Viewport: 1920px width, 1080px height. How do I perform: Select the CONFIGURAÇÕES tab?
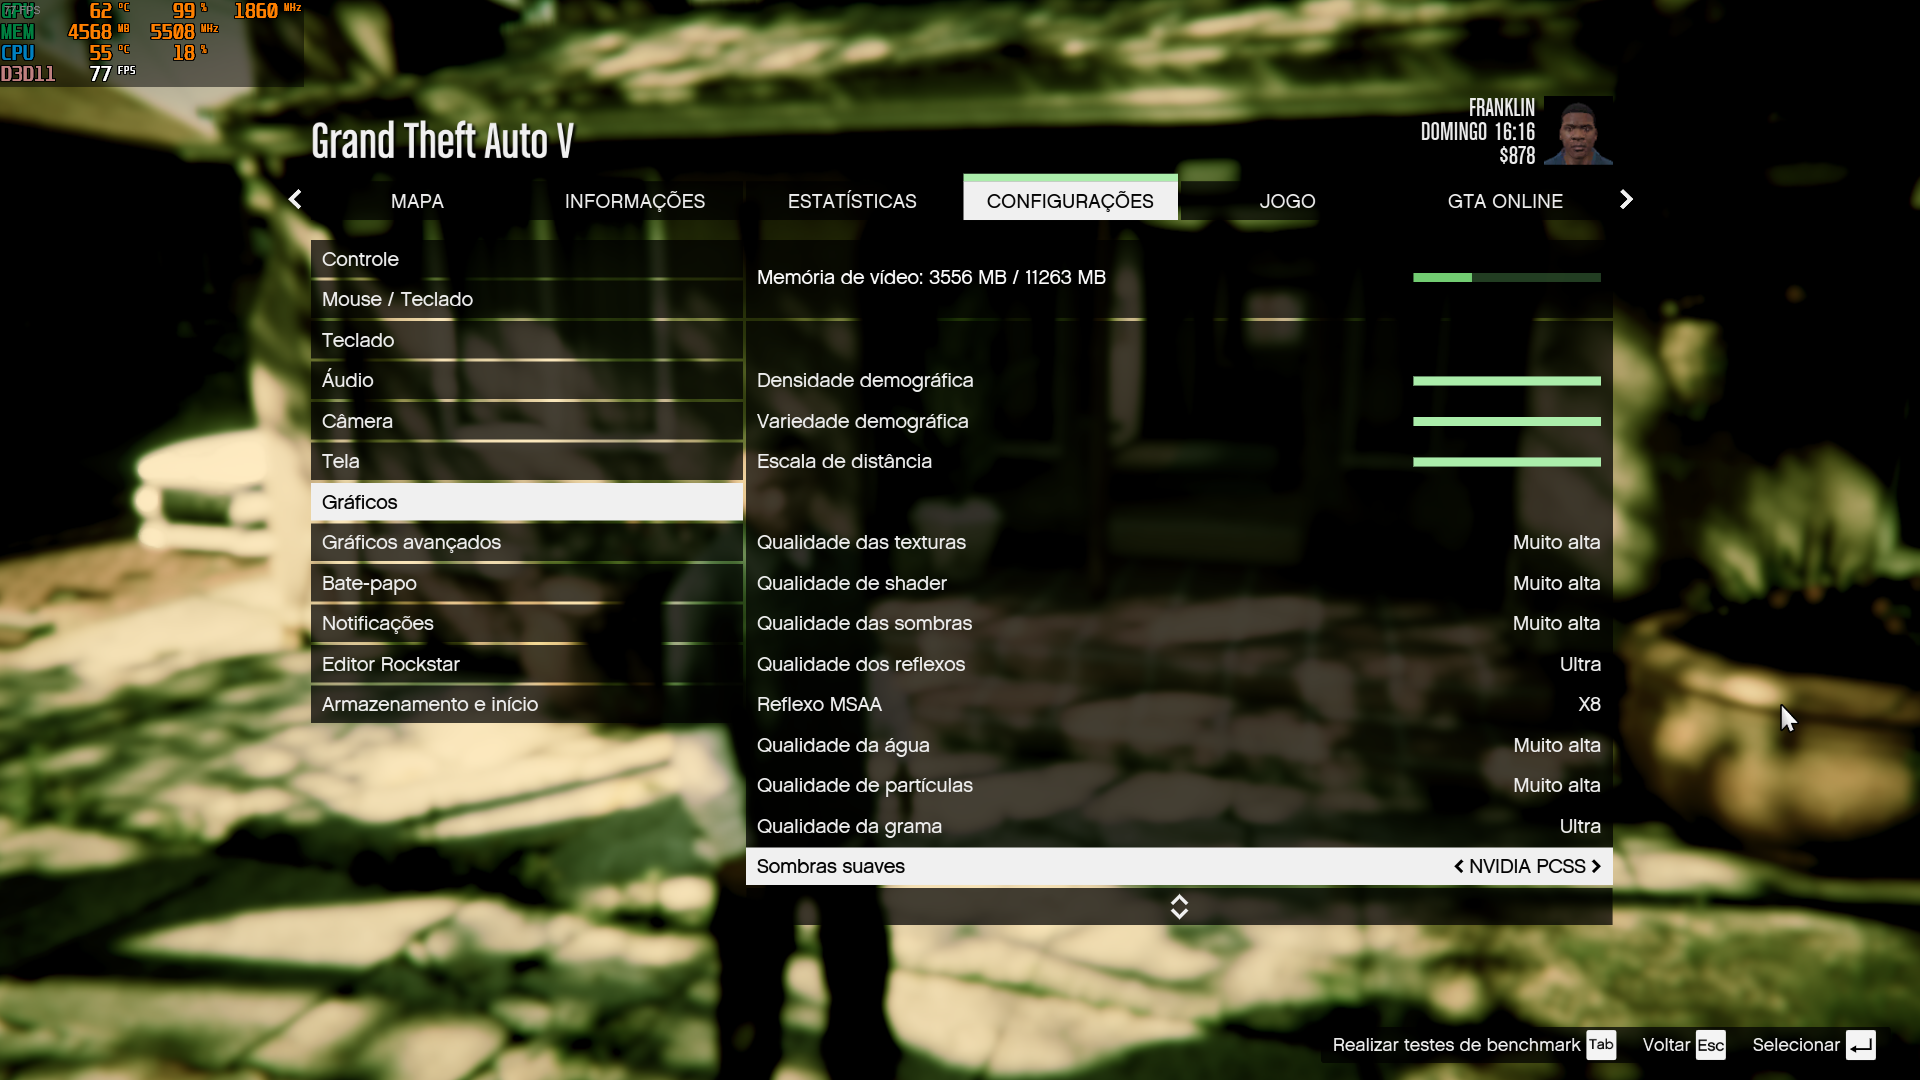tap(1070, 198)
